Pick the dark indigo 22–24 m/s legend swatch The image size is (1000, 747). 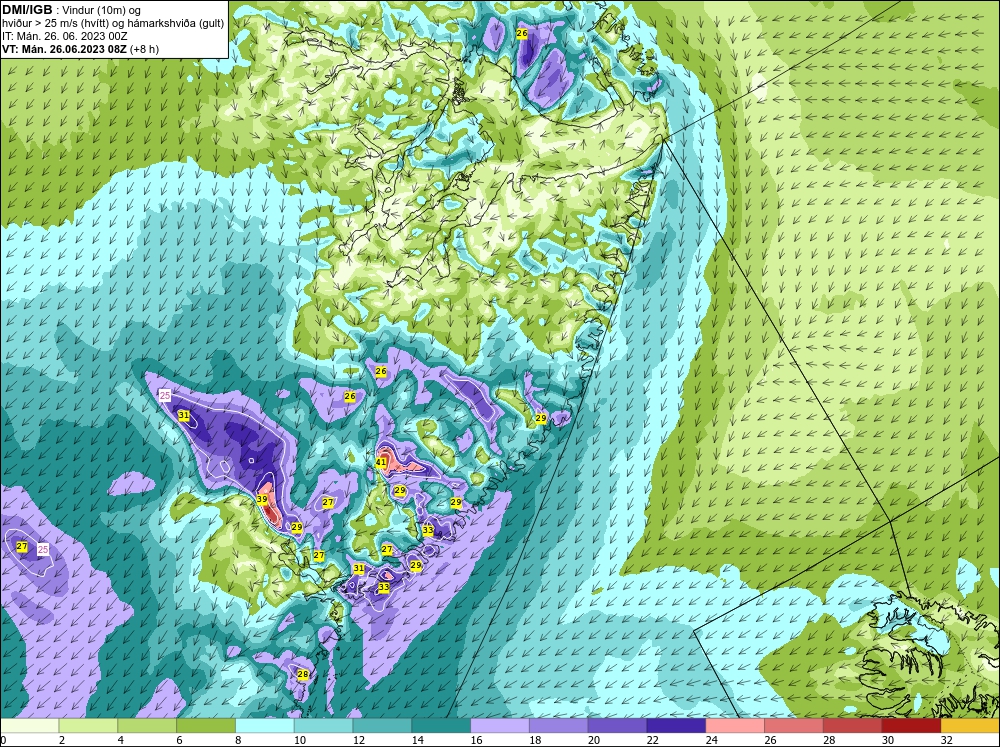click(x=676, y=726)
